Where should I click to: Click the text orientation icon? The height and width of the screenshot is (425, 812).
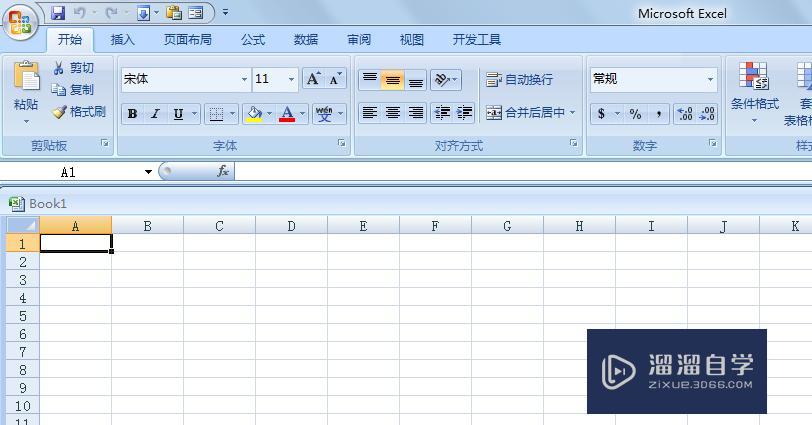pyautogui.click(x=442, y=80)
